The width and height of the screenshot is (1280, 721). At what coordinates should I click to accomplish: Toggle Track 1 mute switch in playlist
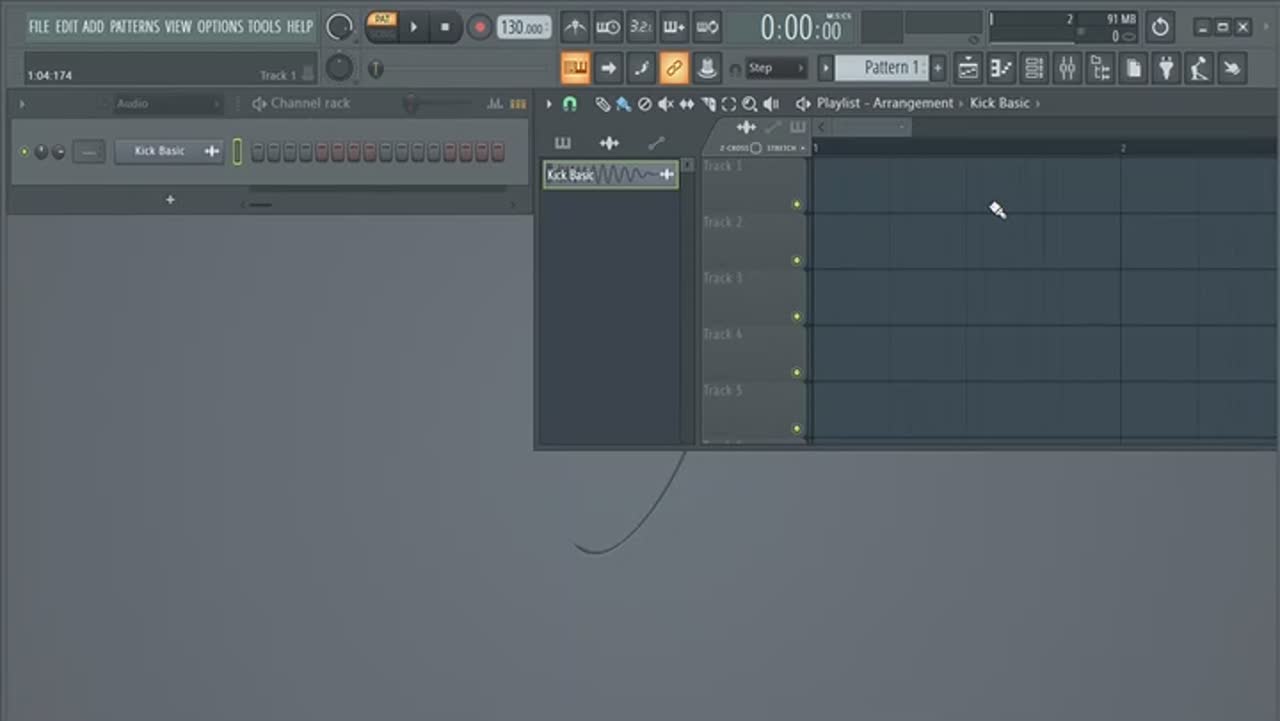pyautogui.click(x=796, y=205)
